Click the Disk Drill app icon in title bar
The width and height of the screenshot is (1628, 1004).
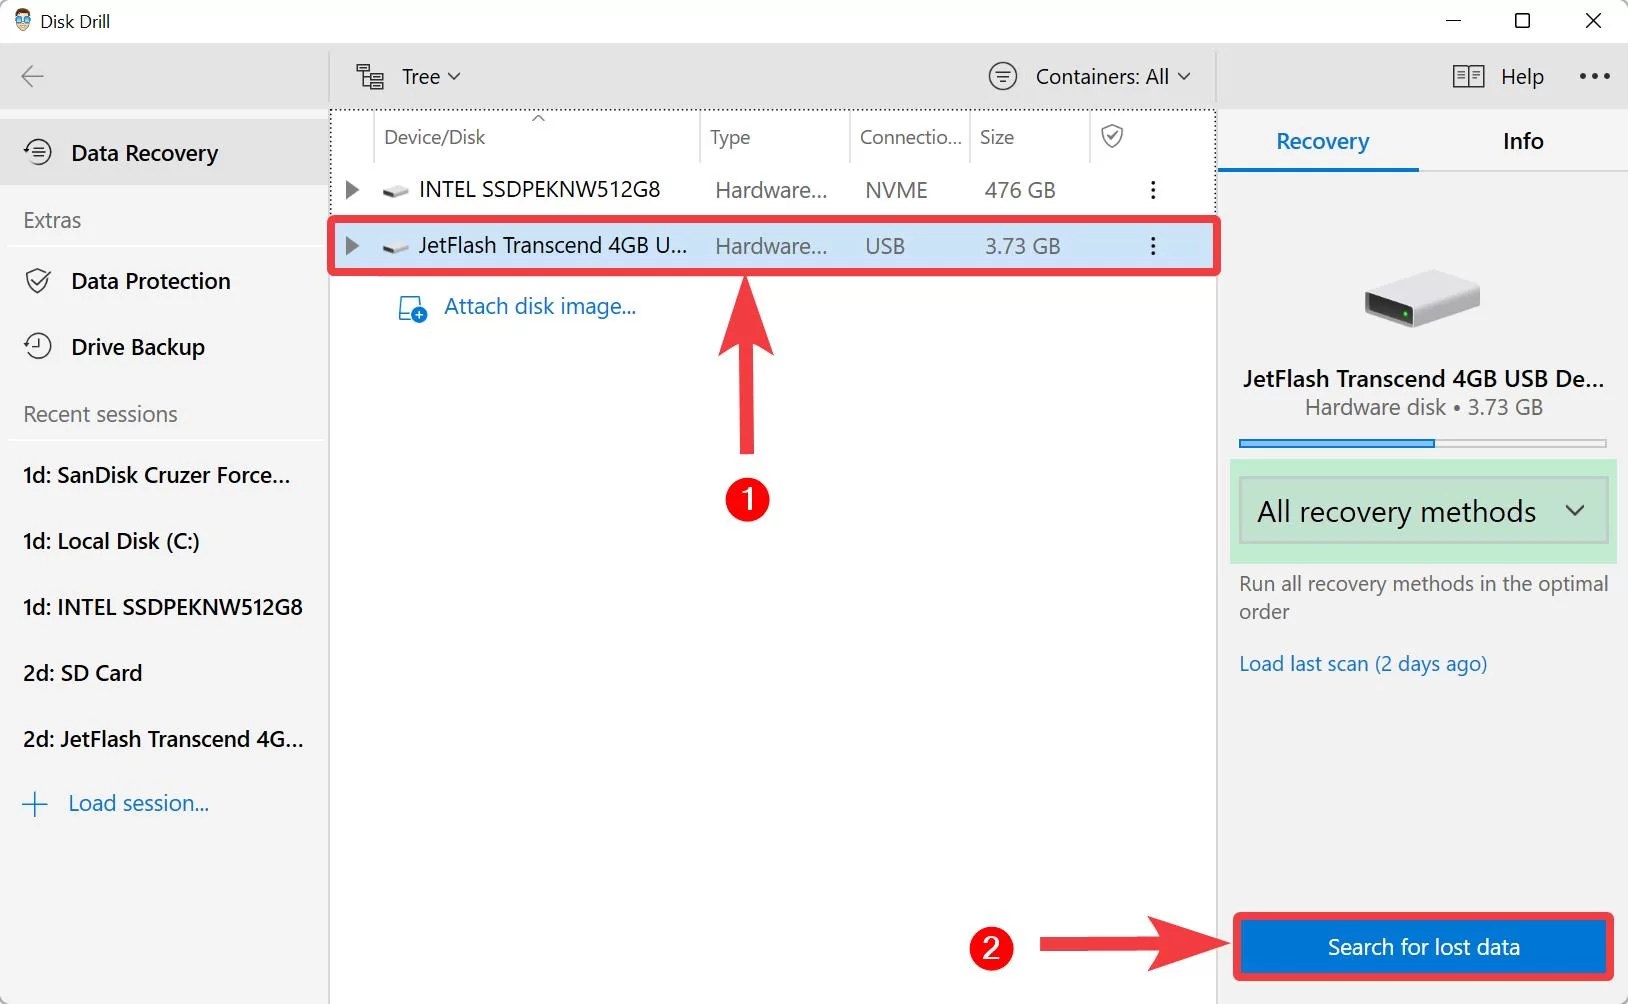(23, 20)
